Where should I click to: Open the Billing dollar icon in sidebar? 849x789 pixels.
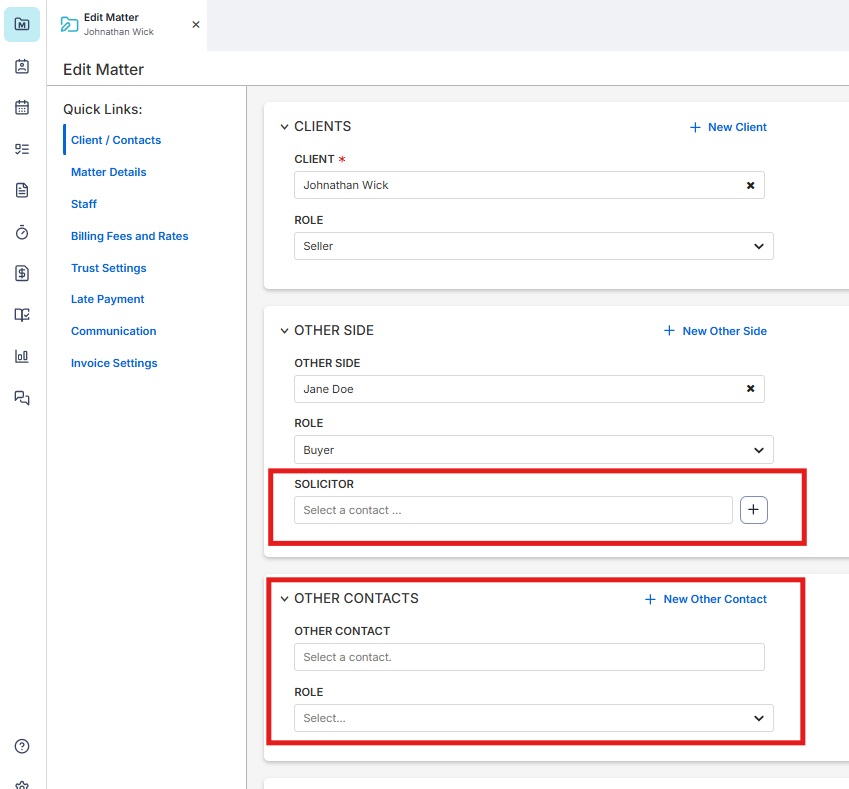pos(22,273)
